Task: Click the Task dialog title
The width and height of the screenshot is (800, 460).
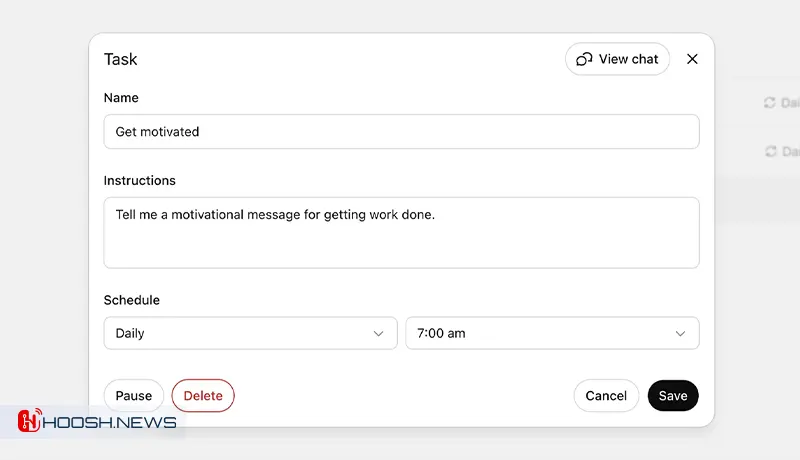Action: tap(121, 59)
